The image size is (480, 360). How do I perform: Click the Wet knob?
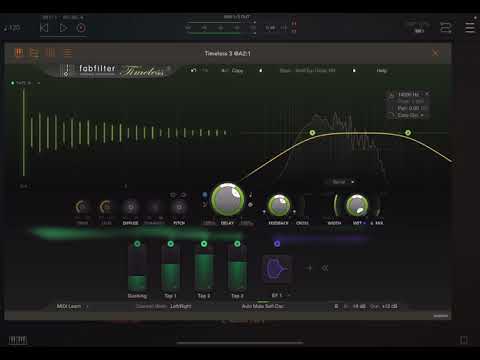[x=357, y=205]
